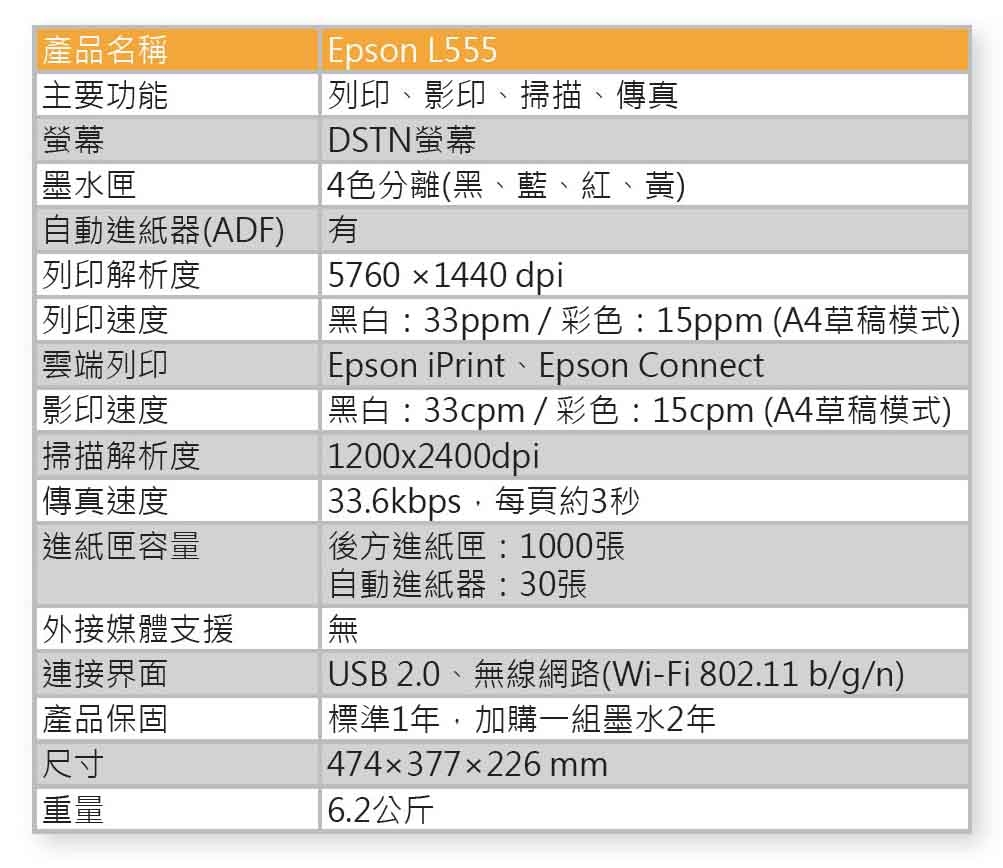
Task: Select the 標準1年，加購一組墨水2年 value
Action: click(521, 719)
